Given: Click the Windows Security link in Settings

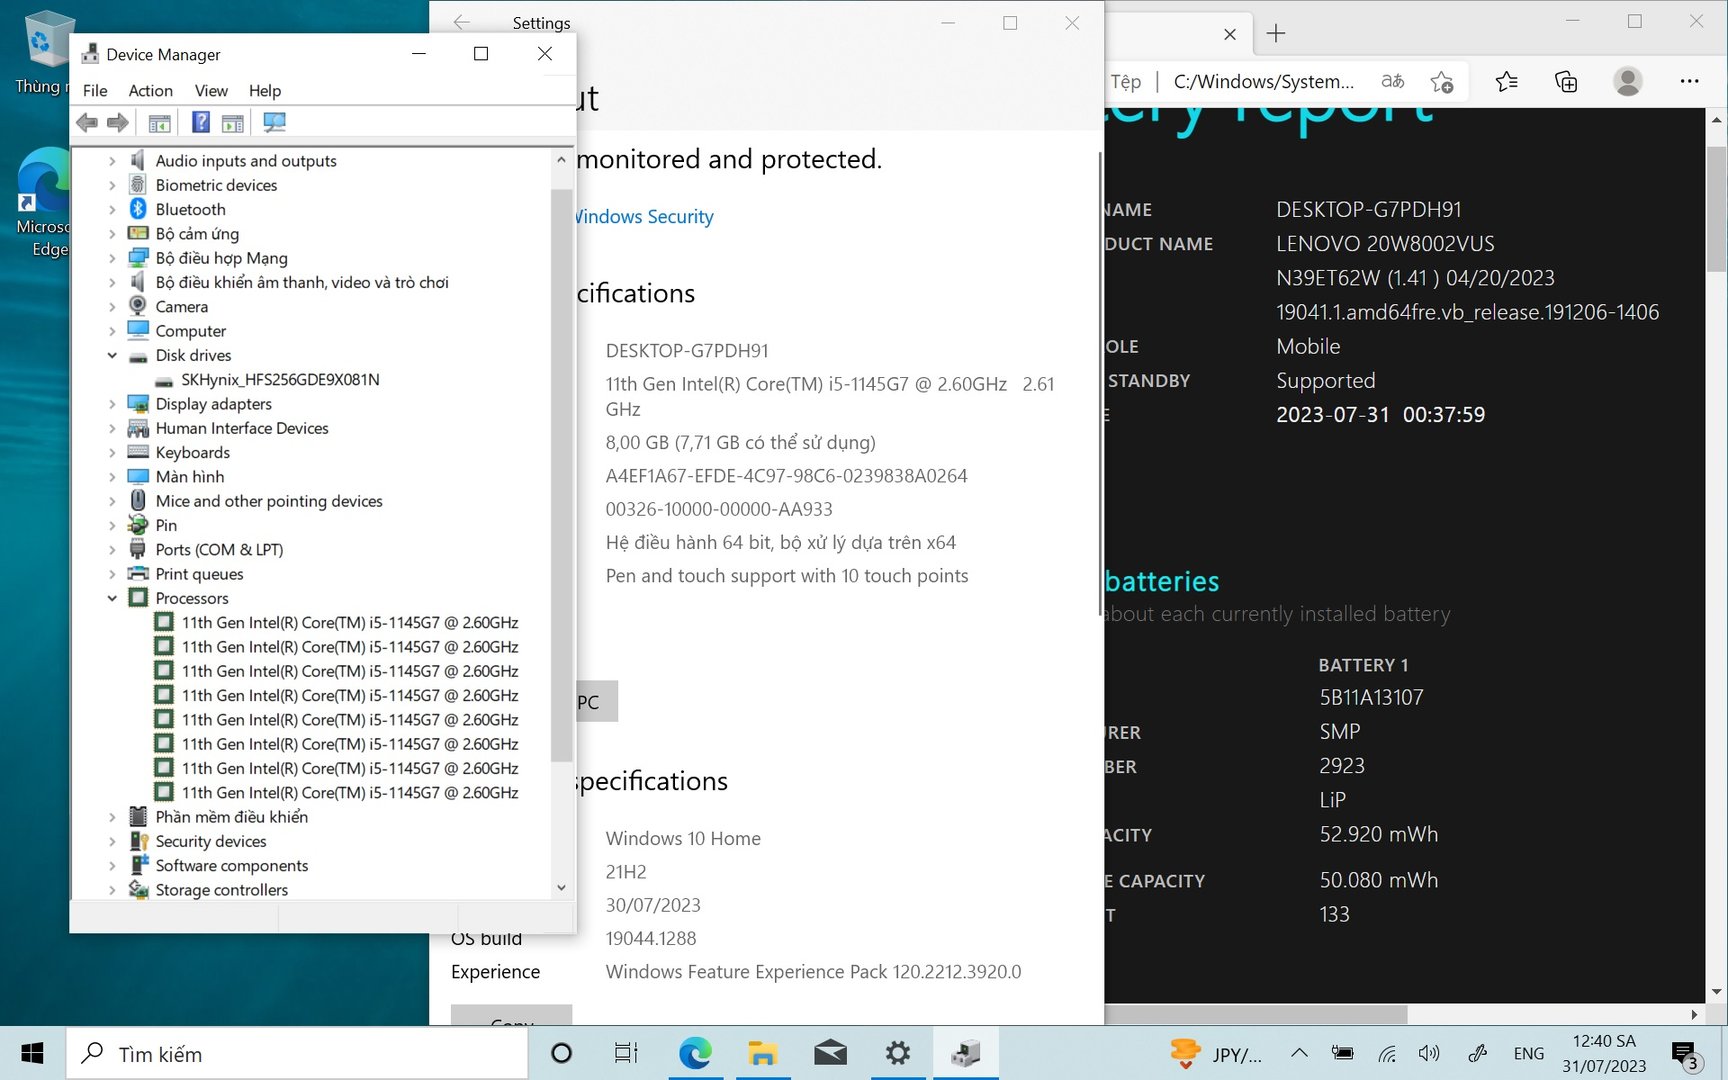Looking at the screenshot, I should pyautogui.click(x=645, y=217).
